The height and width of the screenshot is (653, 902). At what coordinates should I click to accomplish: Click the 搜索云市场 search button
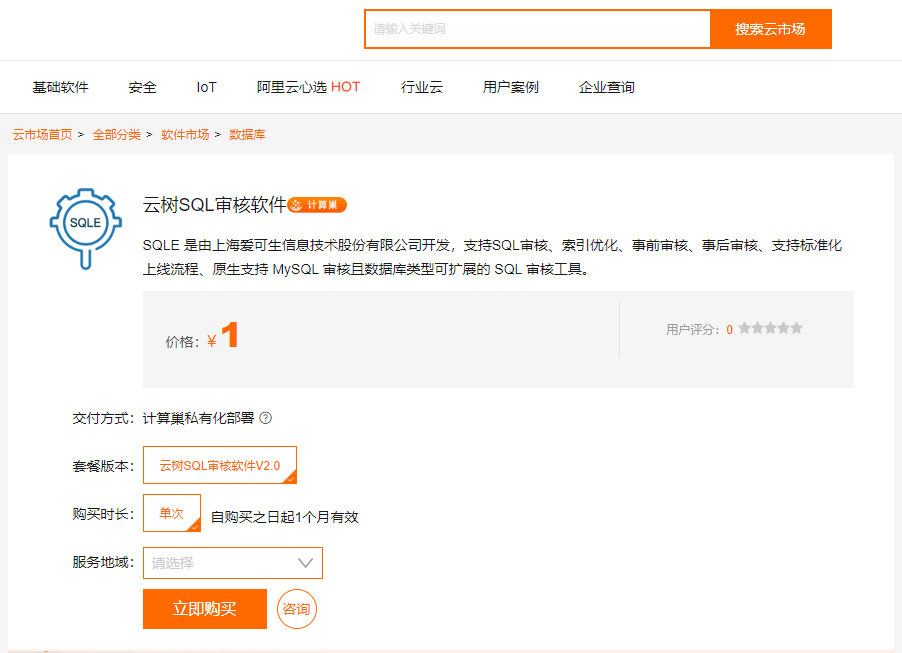pyautogui.click(x=771, y=29)
